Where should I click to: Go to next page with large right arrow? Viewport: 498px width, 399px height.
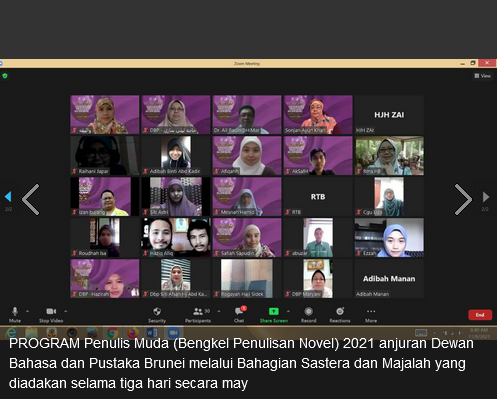click(x=463, y=199)
